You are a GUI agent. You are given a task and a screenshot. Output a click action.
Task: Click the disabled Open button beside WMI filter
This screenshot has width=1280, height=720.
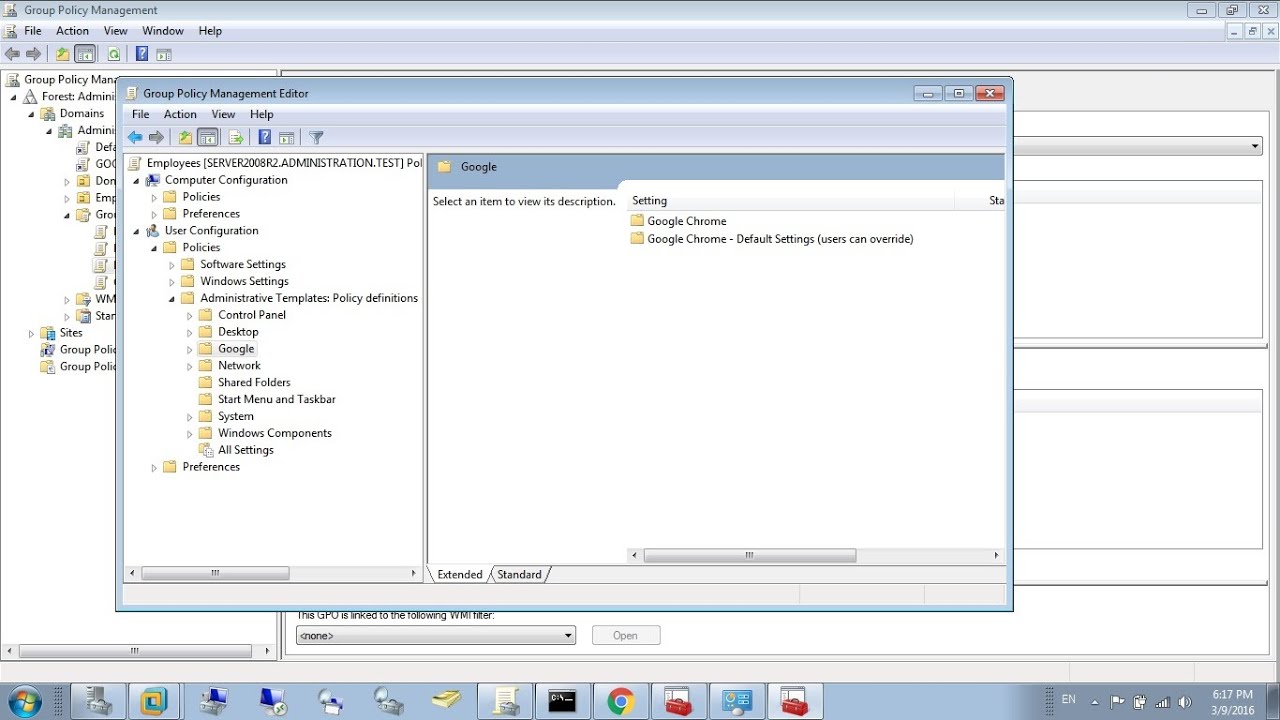click(x=626, y=635)
